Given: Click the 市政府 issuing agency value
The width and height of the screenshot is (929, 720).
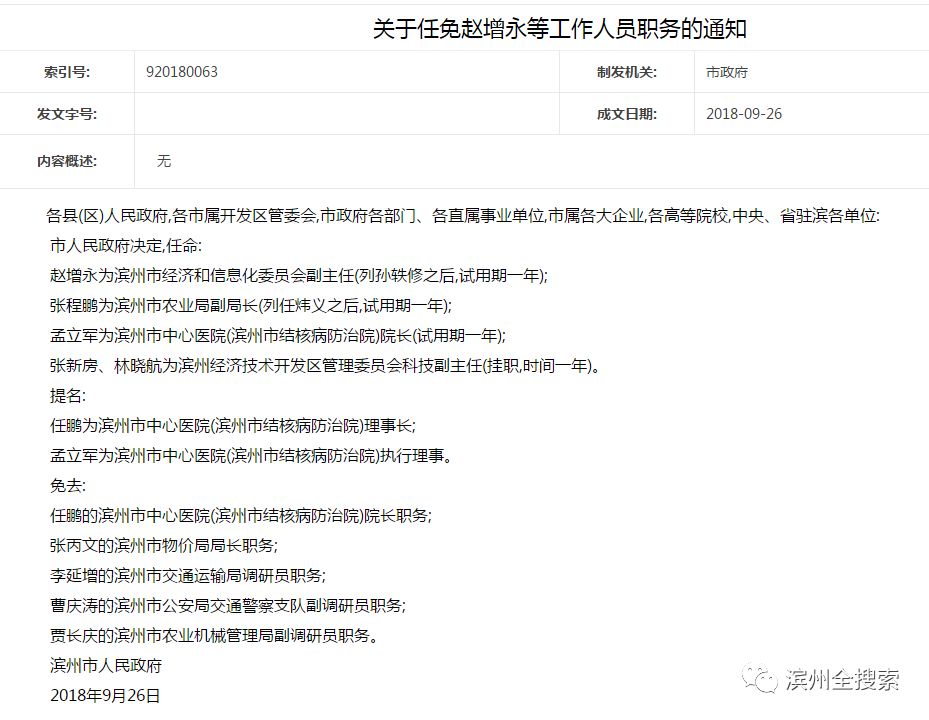Looking at the screenshot, I should [x=726, y=72].
